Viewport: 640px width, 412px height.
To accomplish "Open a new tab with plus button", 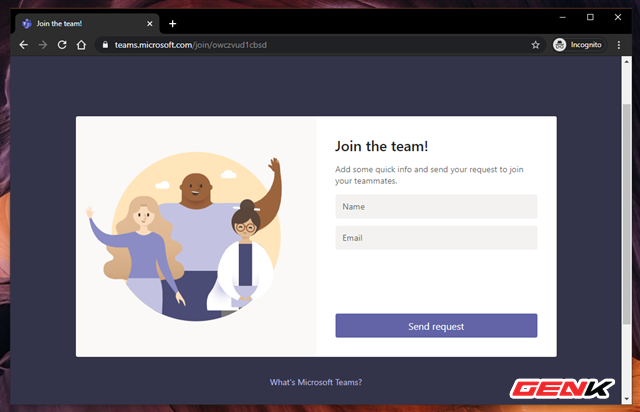I will [172, 23].
